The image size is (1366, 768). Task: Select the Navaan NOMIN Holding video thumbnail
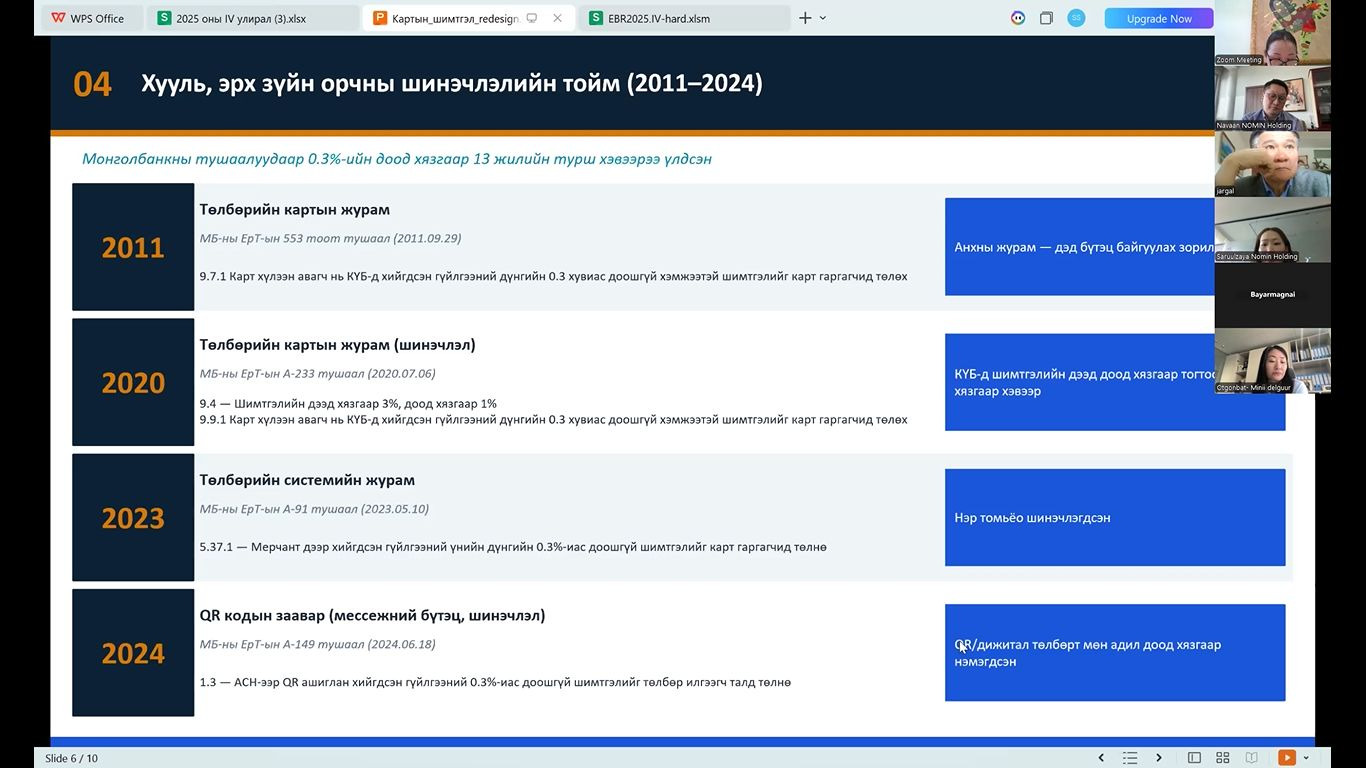point(1272,98)
